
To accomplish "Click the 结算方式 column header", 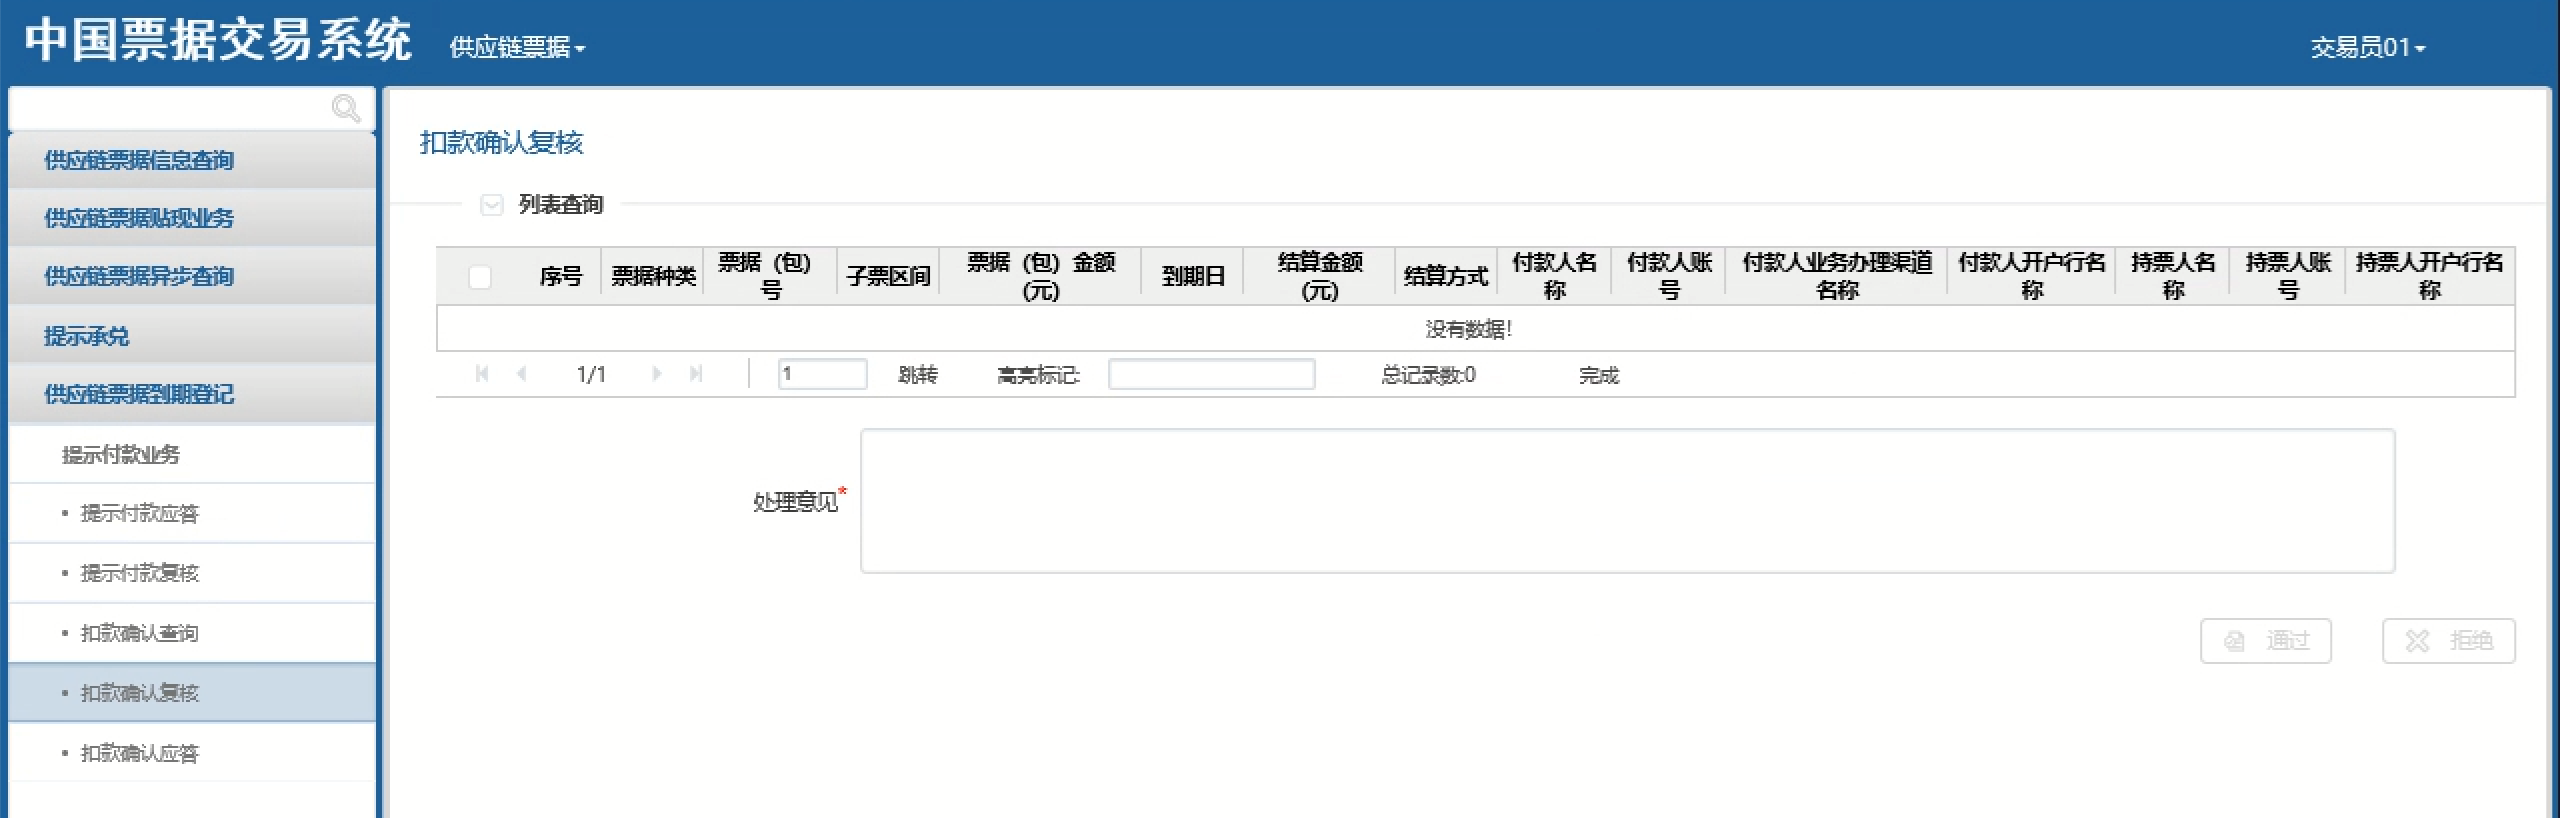I will tap(1446, 276).
